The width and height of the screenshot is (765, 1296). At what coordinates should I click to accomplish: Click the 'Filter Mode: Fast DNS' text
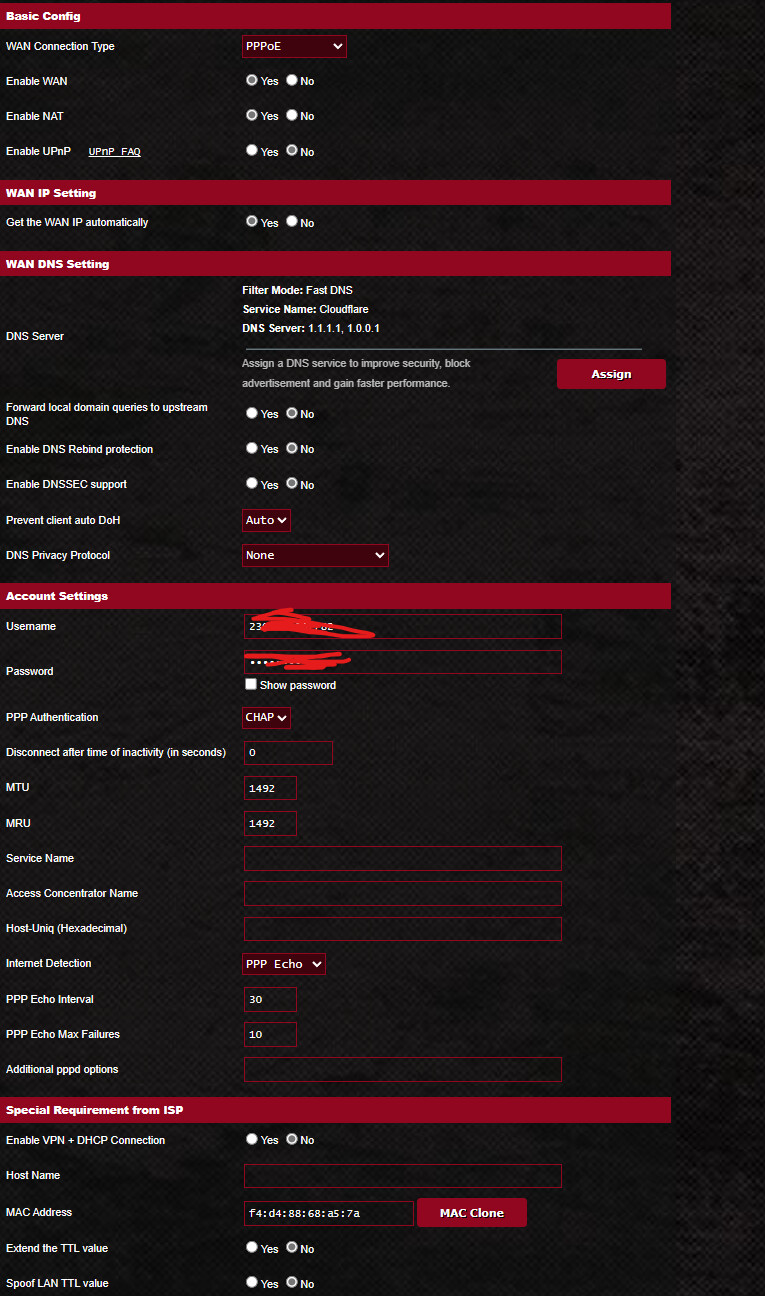(x=297, y=290)
